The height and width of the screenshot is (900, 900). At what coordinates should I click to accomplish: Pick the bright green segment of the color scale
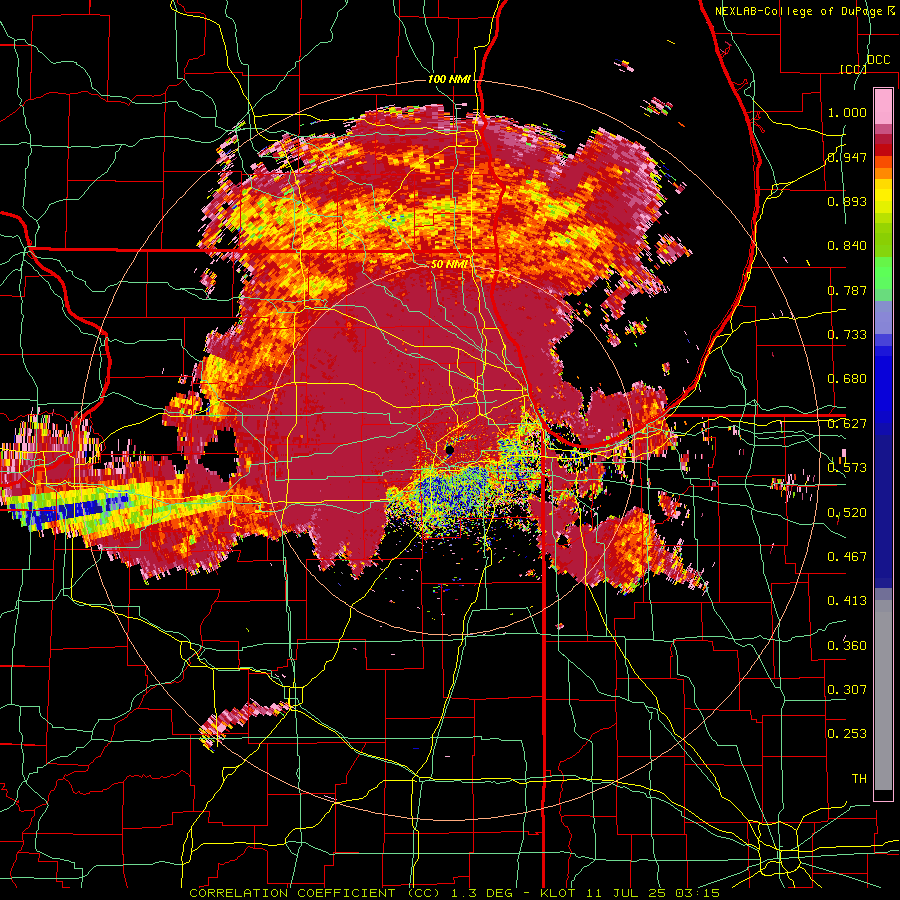883,273
